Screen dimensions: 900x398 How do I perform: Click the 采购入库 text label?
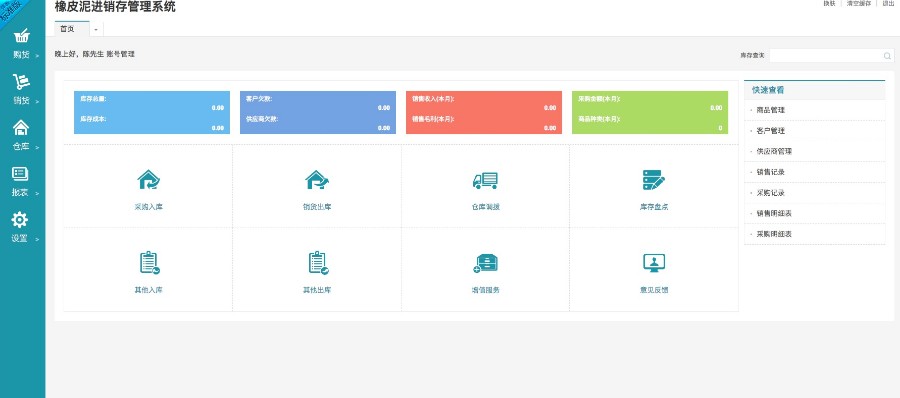click(149, 207)
